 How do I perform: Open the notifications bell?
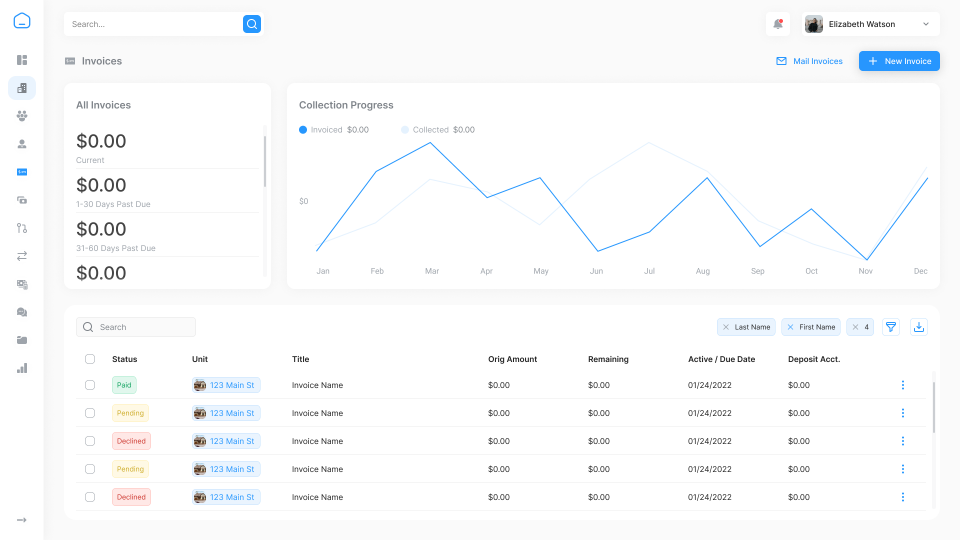pos(778,24)
